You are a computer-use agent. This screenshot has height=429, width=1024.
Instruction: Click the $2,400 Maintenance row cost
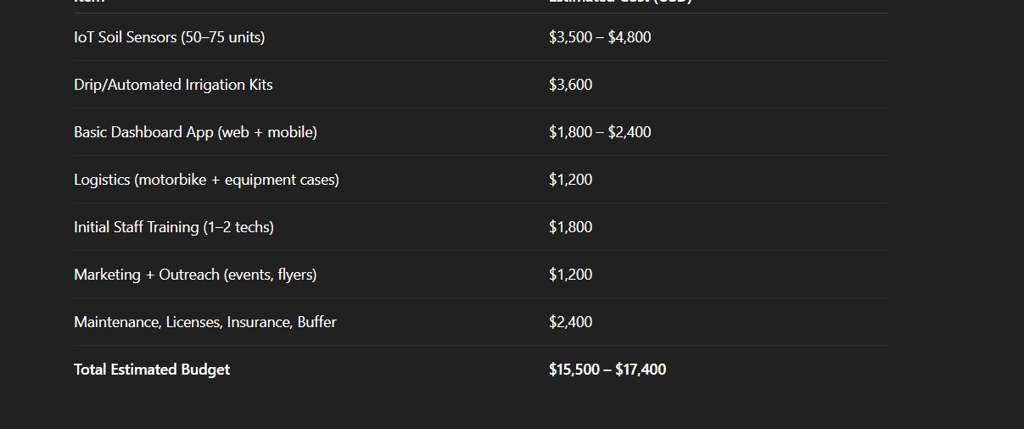571,322
